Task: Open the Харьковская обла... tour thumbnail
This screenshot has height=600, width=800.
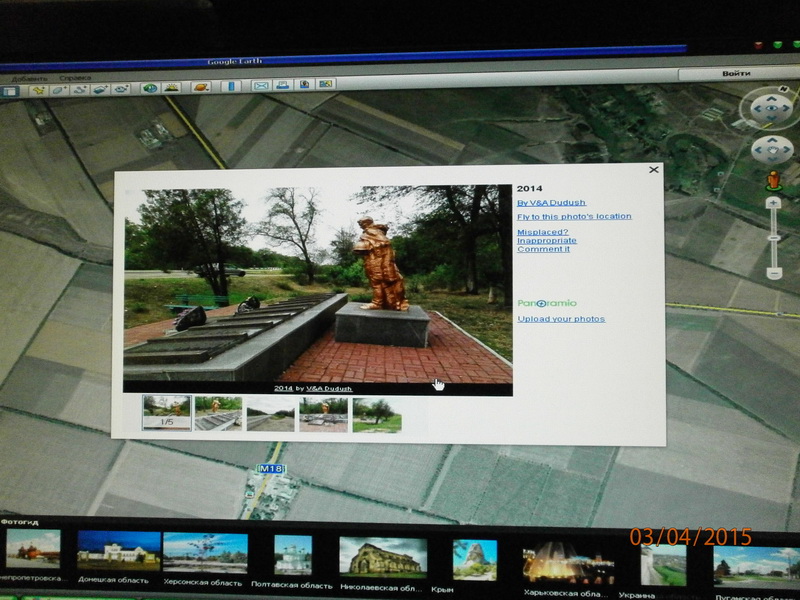Action: [568, 564]
